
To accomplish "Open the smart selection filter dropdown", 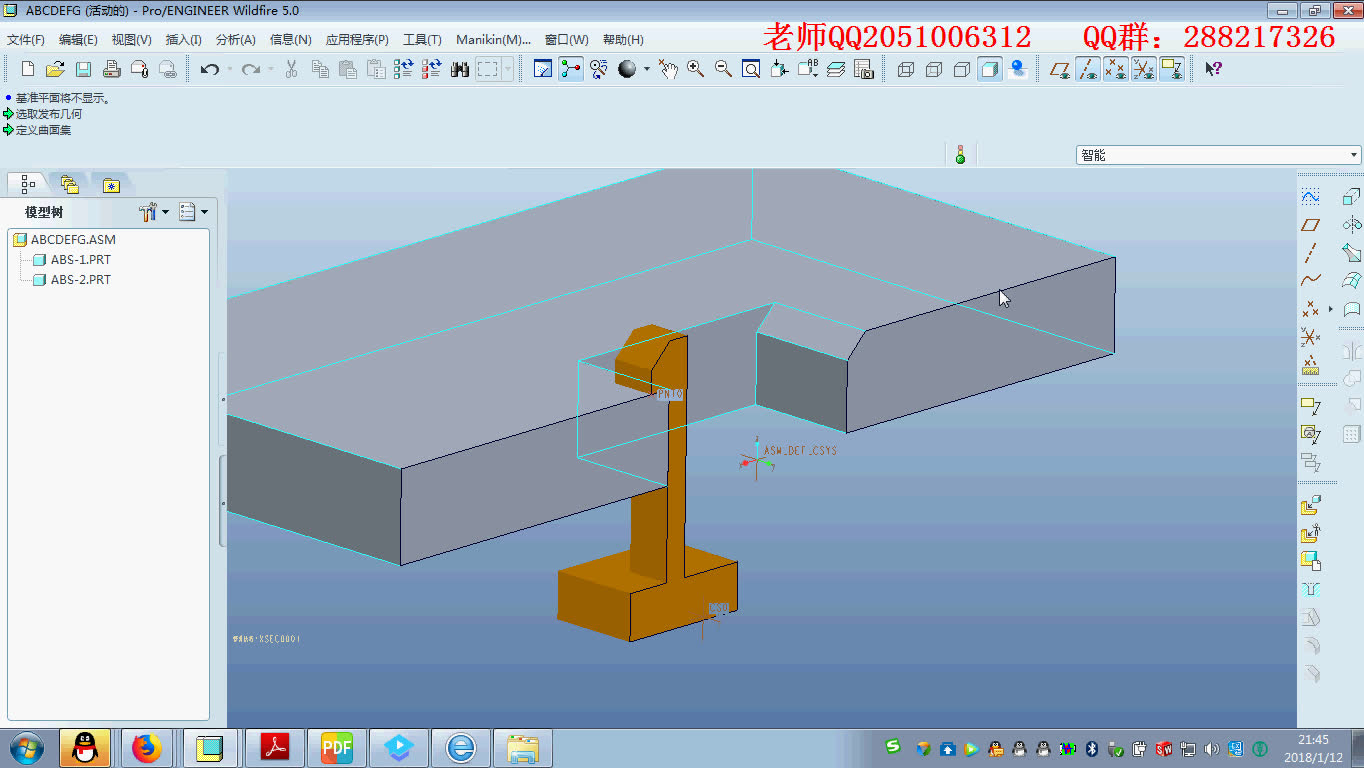I will pyautogui.click(x=1354, y=155).
